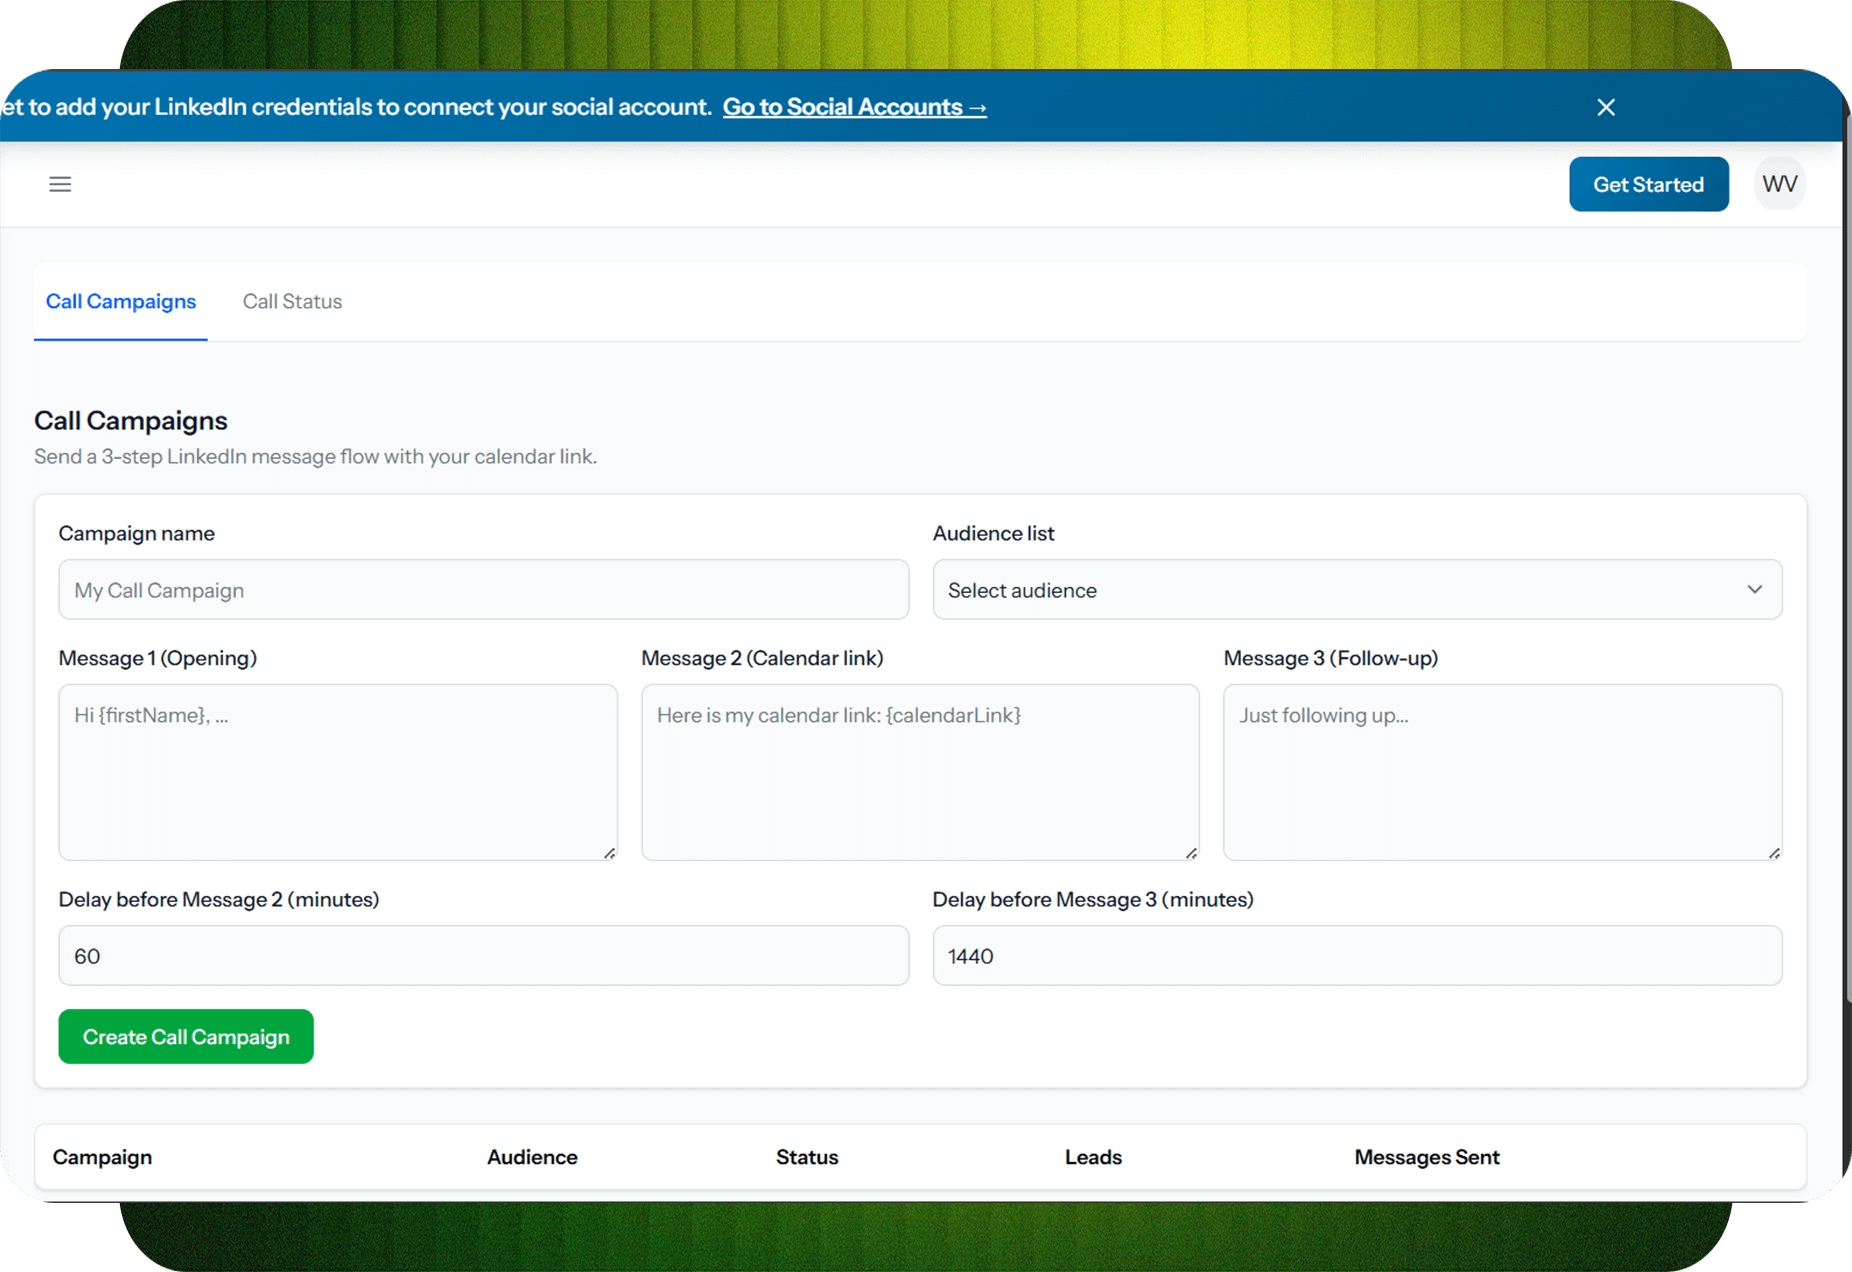Open the WV user avatar menu
The width and height of the screenshot is (1852, 1272).
(x=1779, y=184)
